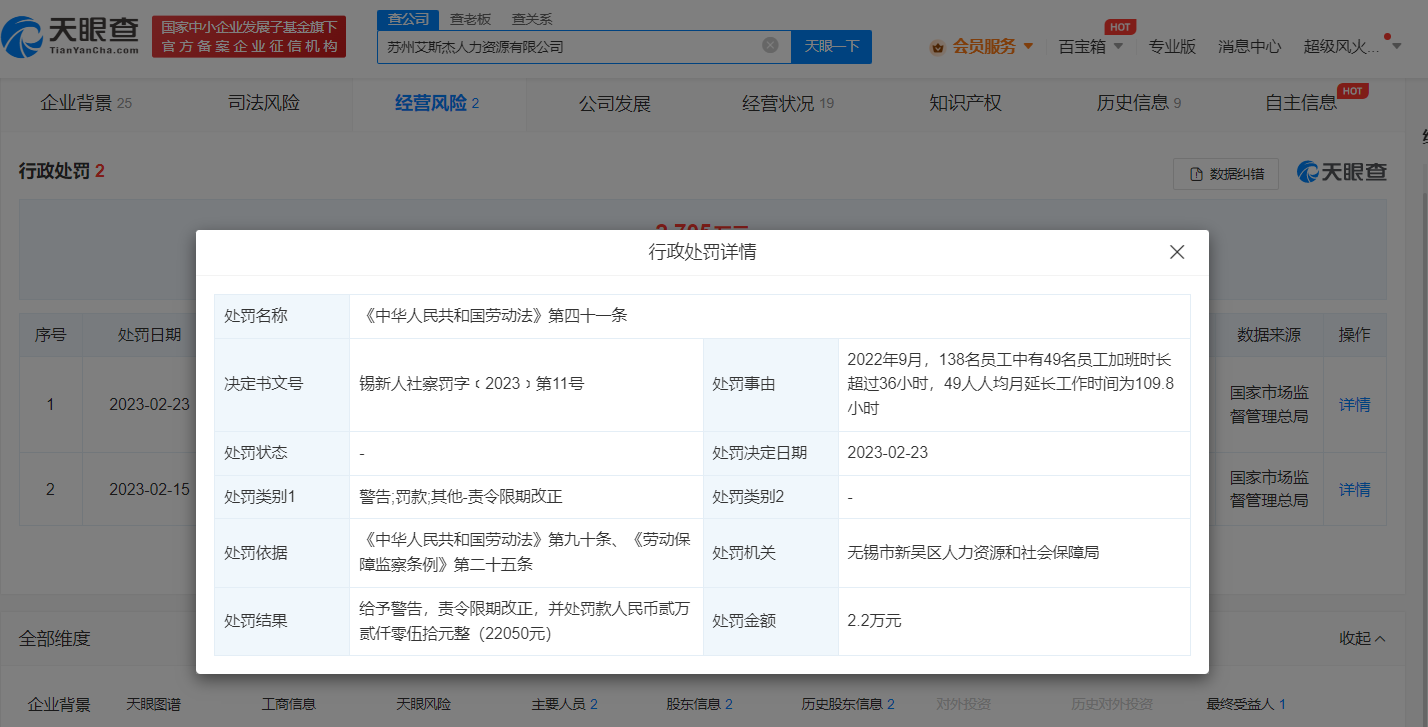Click the 处罚决定日期 value 2023-02-23 in dialog
This screenshot has width=1428, height=727.
887,453
